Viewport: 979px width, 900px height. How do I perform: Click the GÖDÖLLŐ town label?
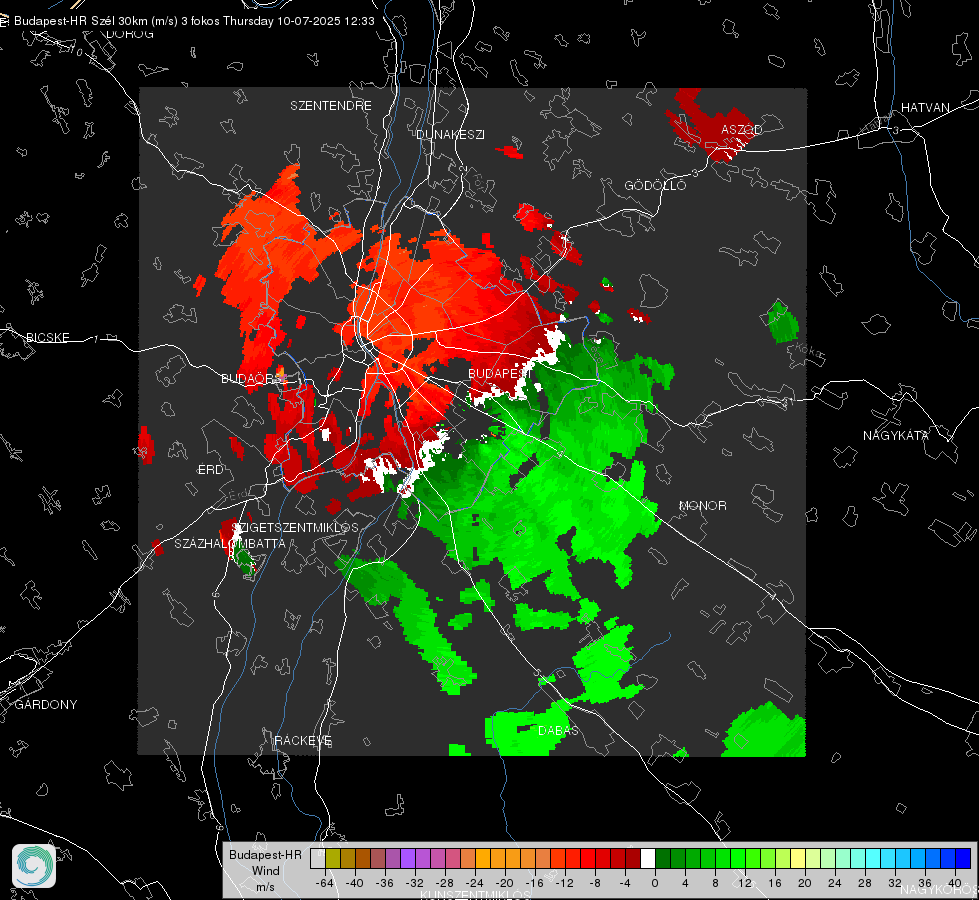pyautogui.click(x=655, y=185)
